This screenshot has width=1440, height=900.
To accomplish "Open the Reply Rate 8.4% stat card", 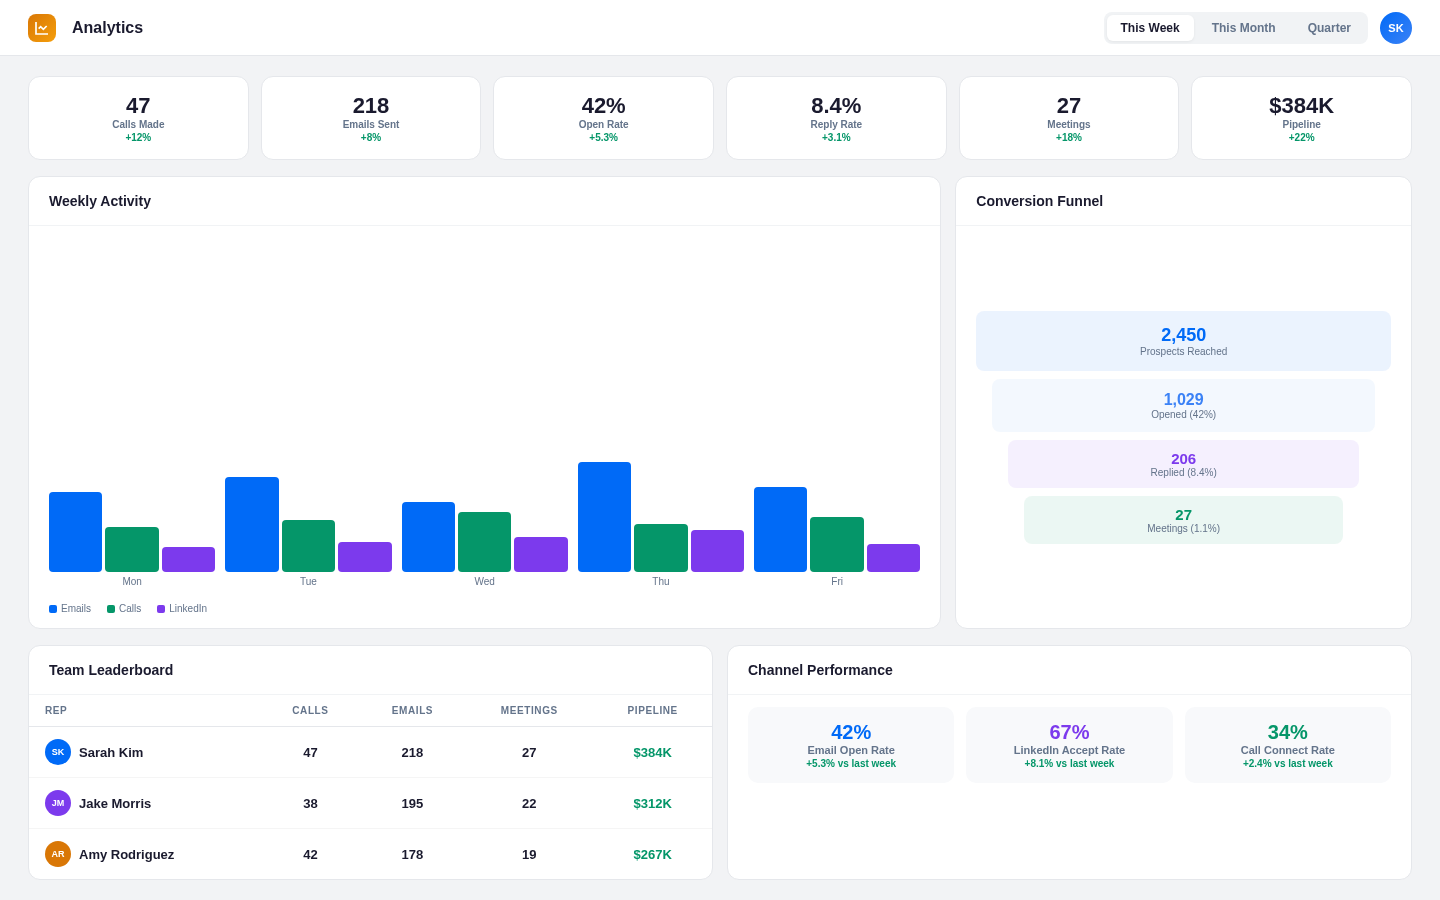I will (836, 118).
